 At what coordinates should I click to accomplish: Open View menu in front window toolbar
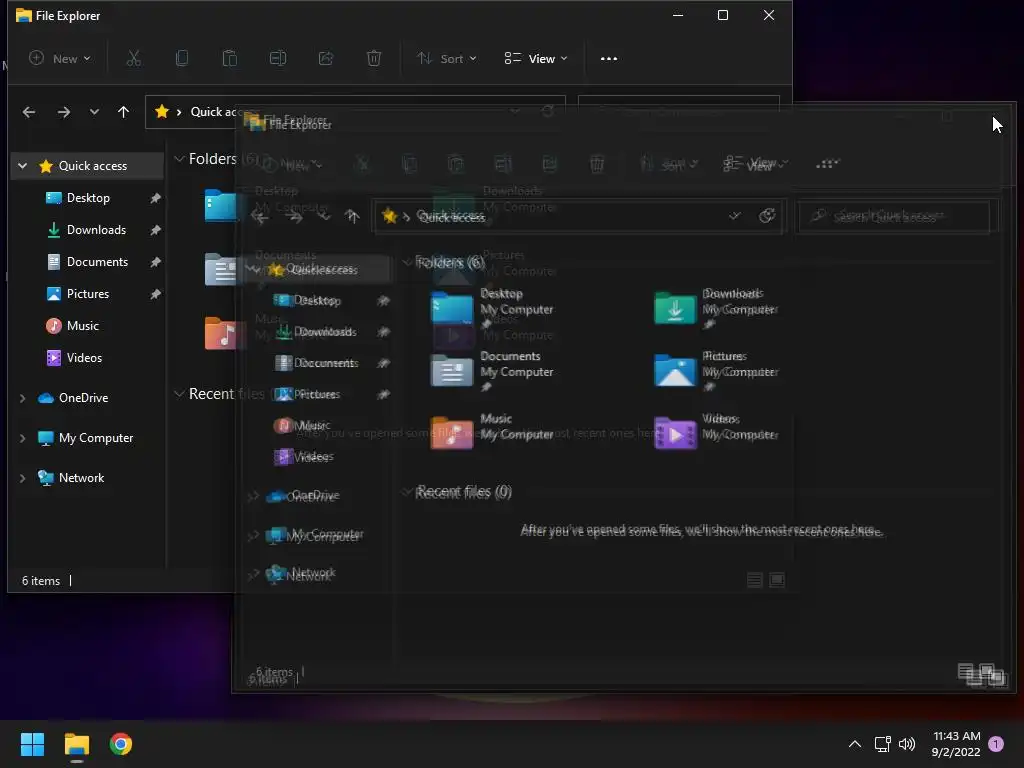click(x=756, y=163)
